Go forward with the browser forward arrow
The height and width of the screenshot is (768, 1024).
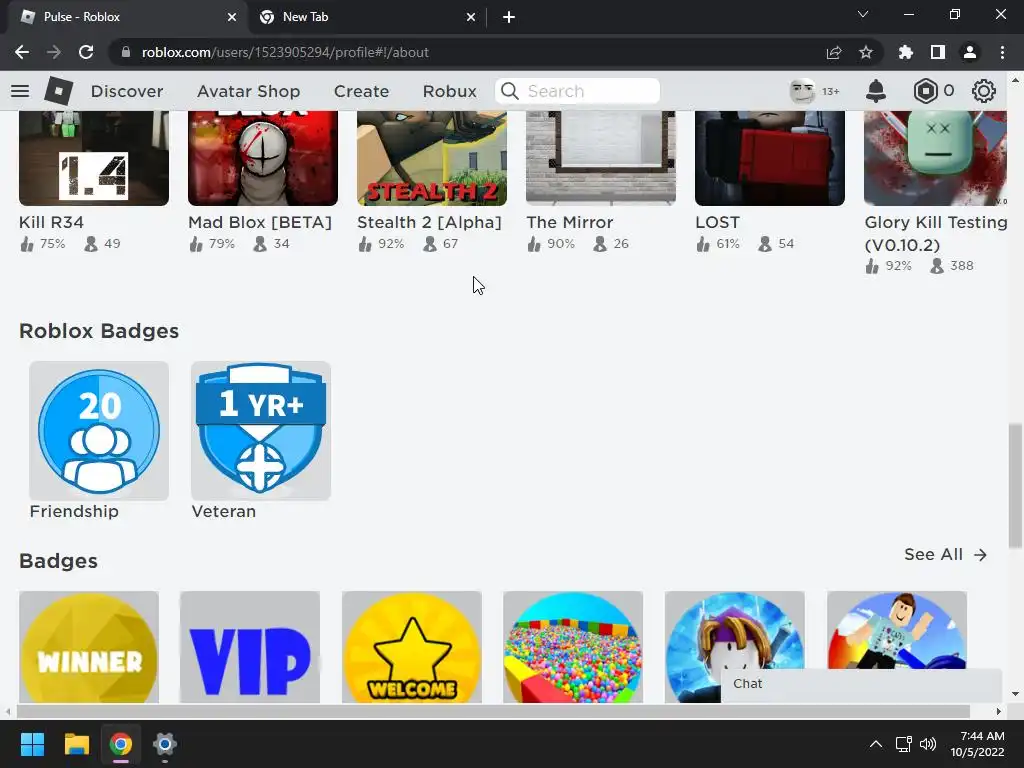[54, 52]
